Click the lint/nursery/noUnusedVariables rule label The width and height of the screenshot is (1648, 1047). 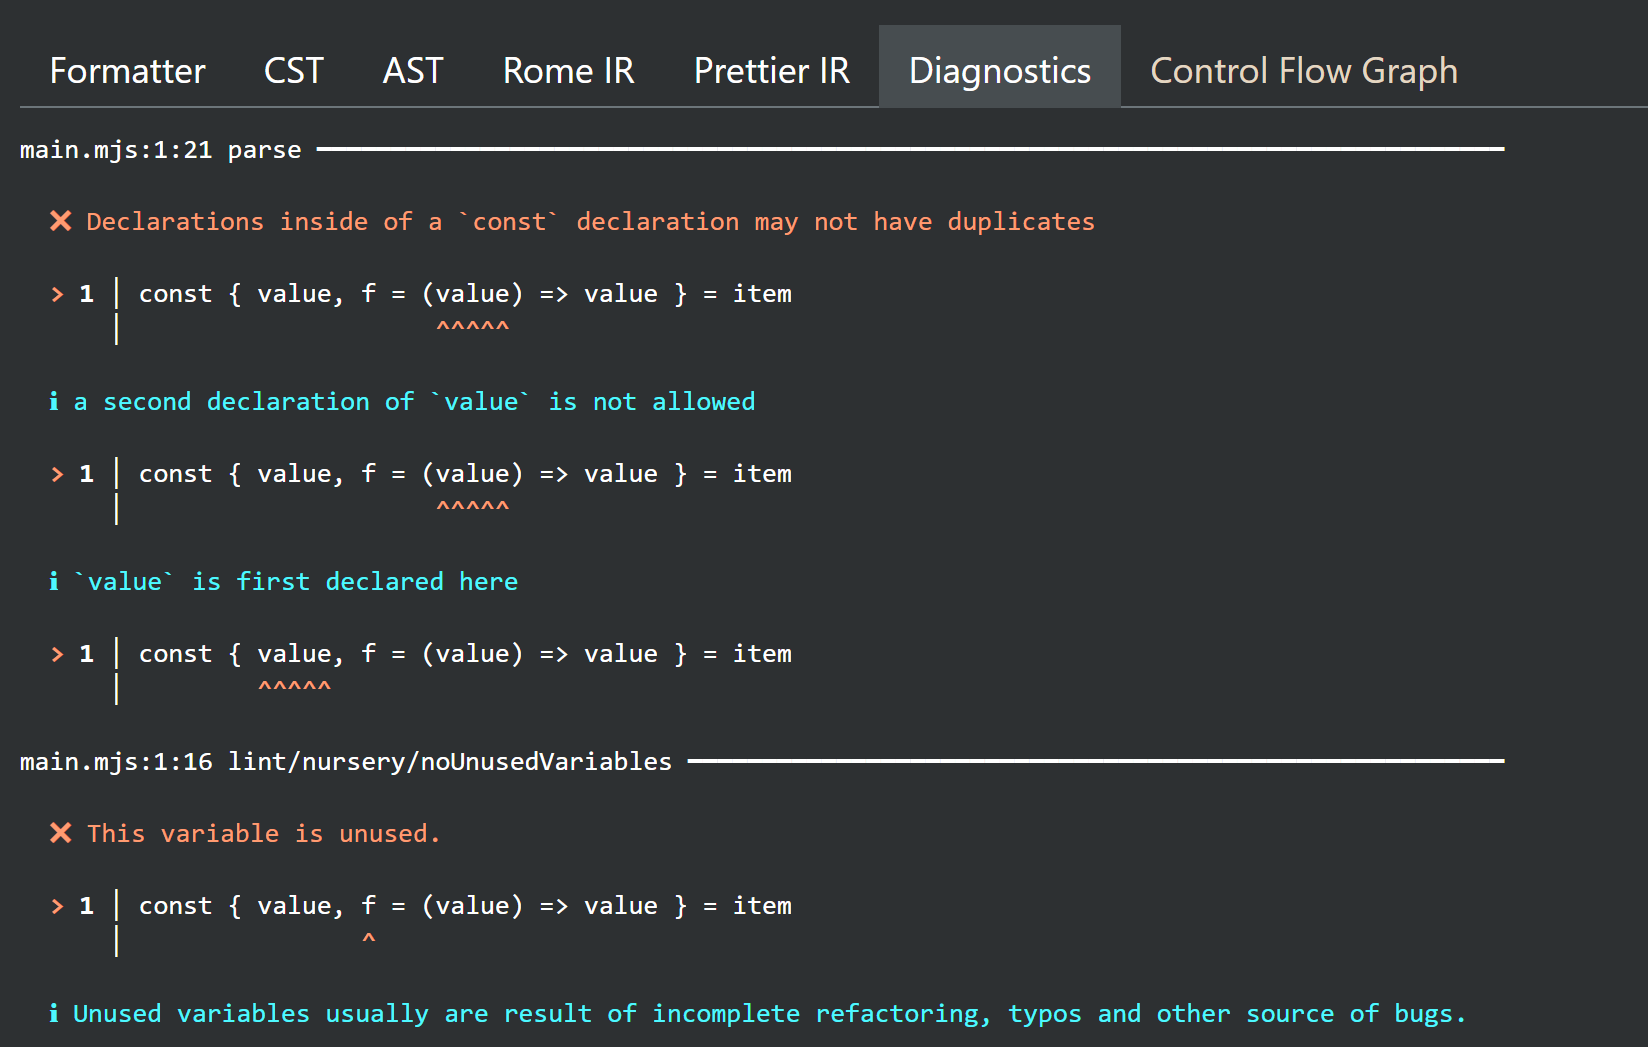pos(450,761)
